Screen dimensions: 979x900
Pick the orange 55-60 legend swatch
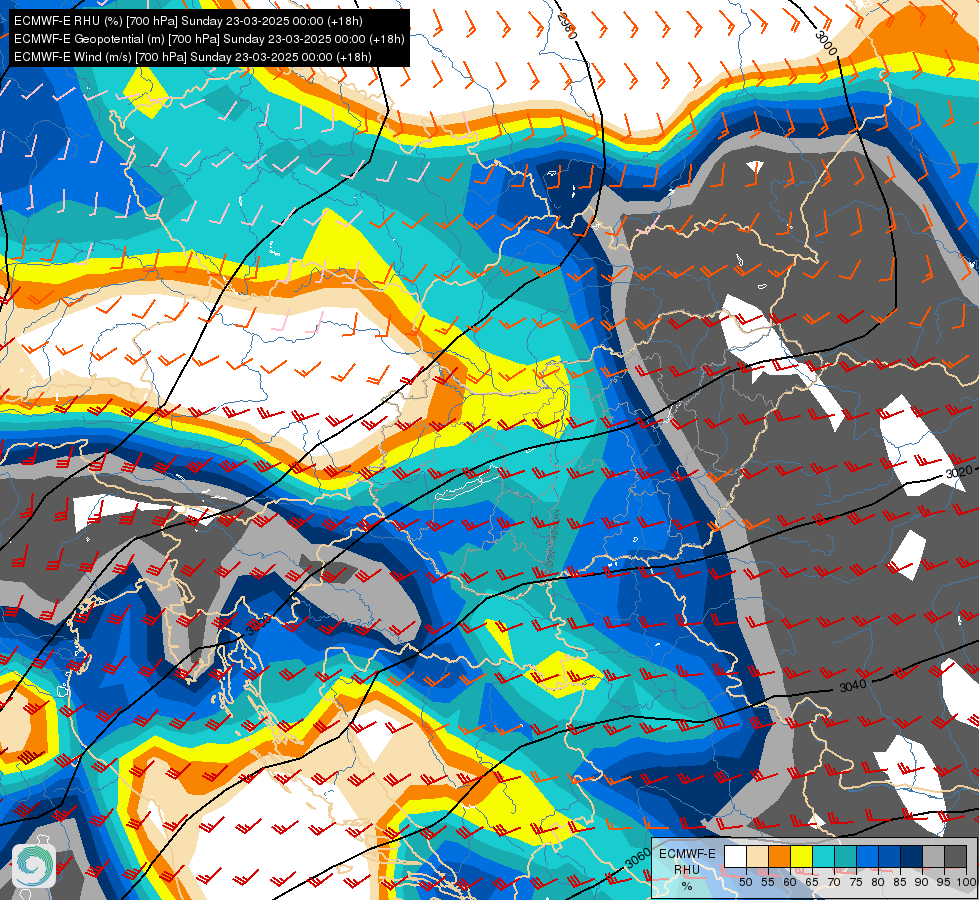coord(779,856)
